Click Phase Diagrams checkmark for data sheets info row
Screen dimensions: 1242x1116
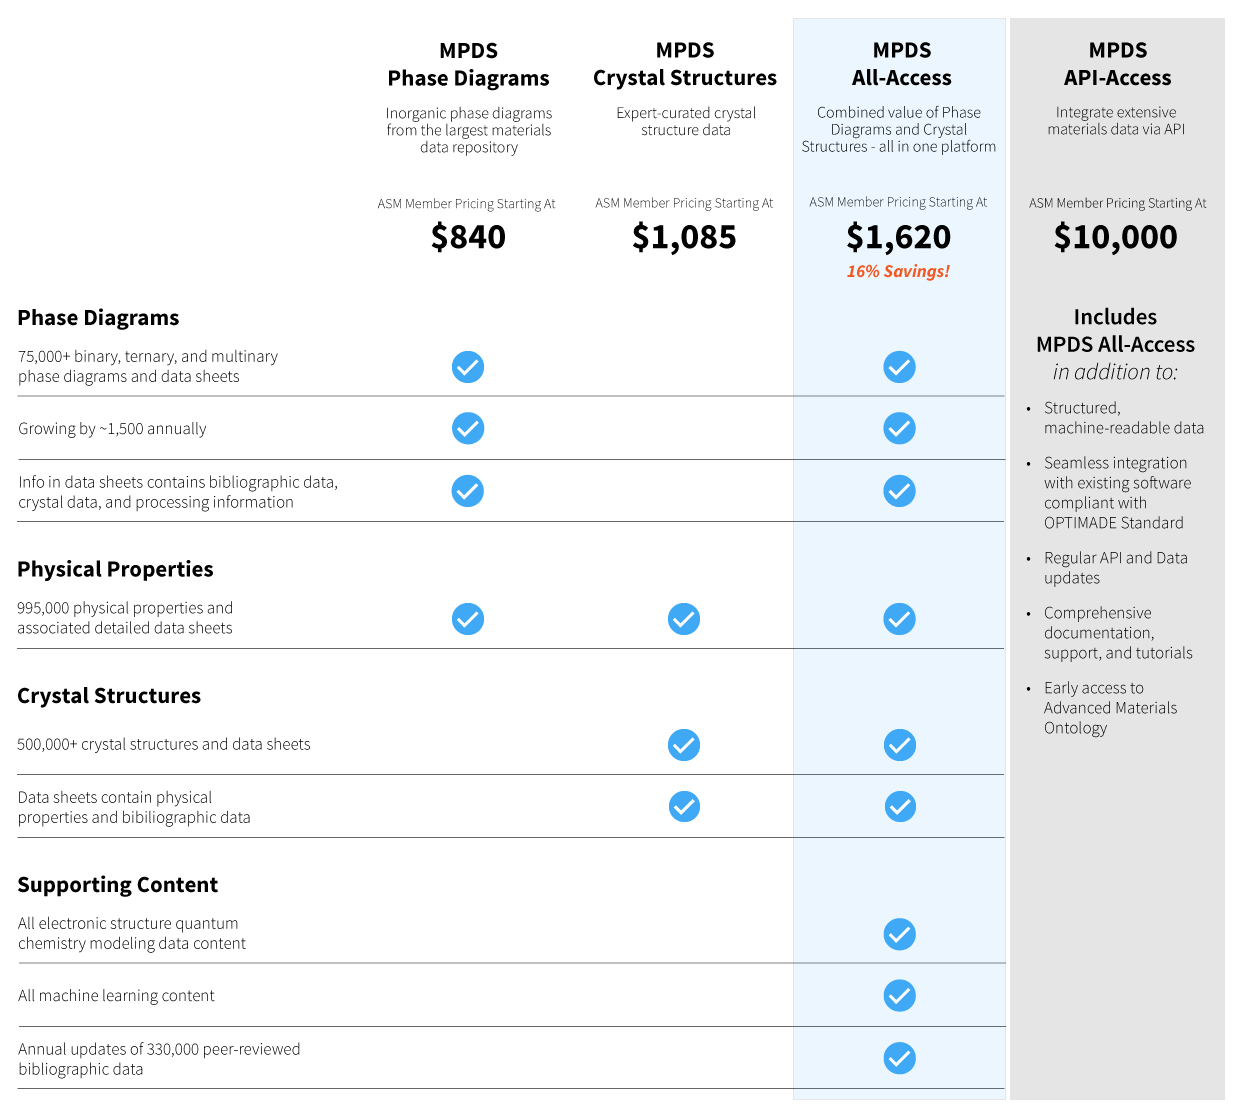468,491
